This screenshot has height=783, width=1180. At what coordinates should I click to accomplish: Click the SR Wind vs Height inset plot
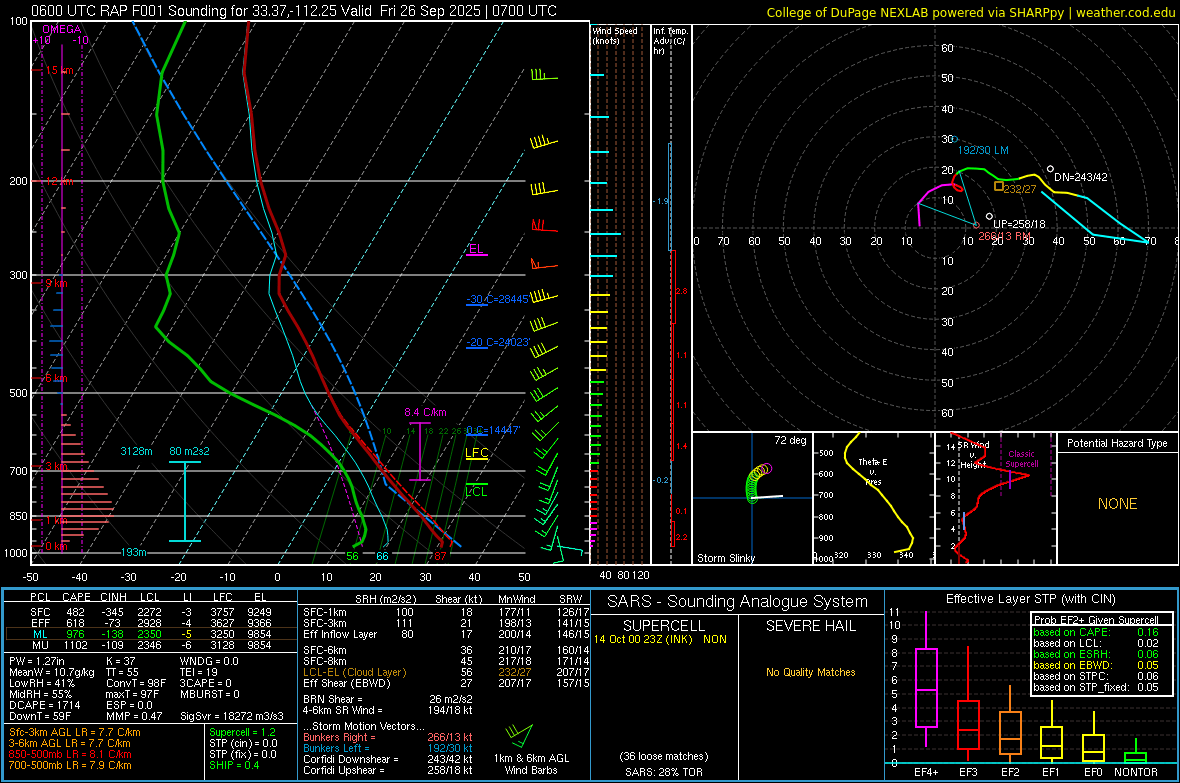click(995, 498)
